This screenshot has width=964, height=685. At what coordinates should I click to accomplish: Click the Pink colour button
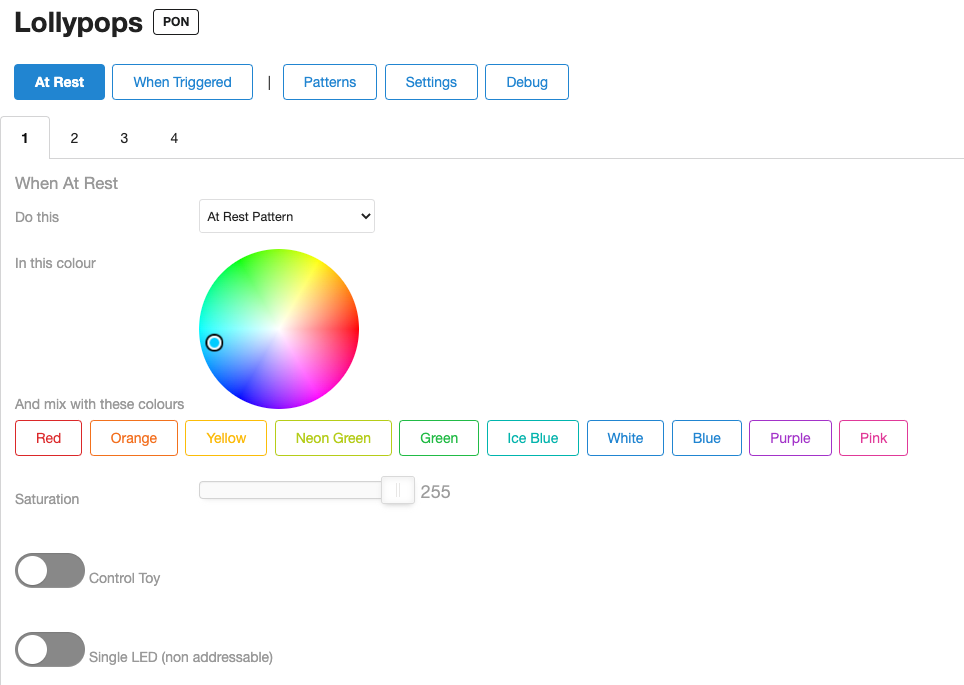click(x=873, y=438)
